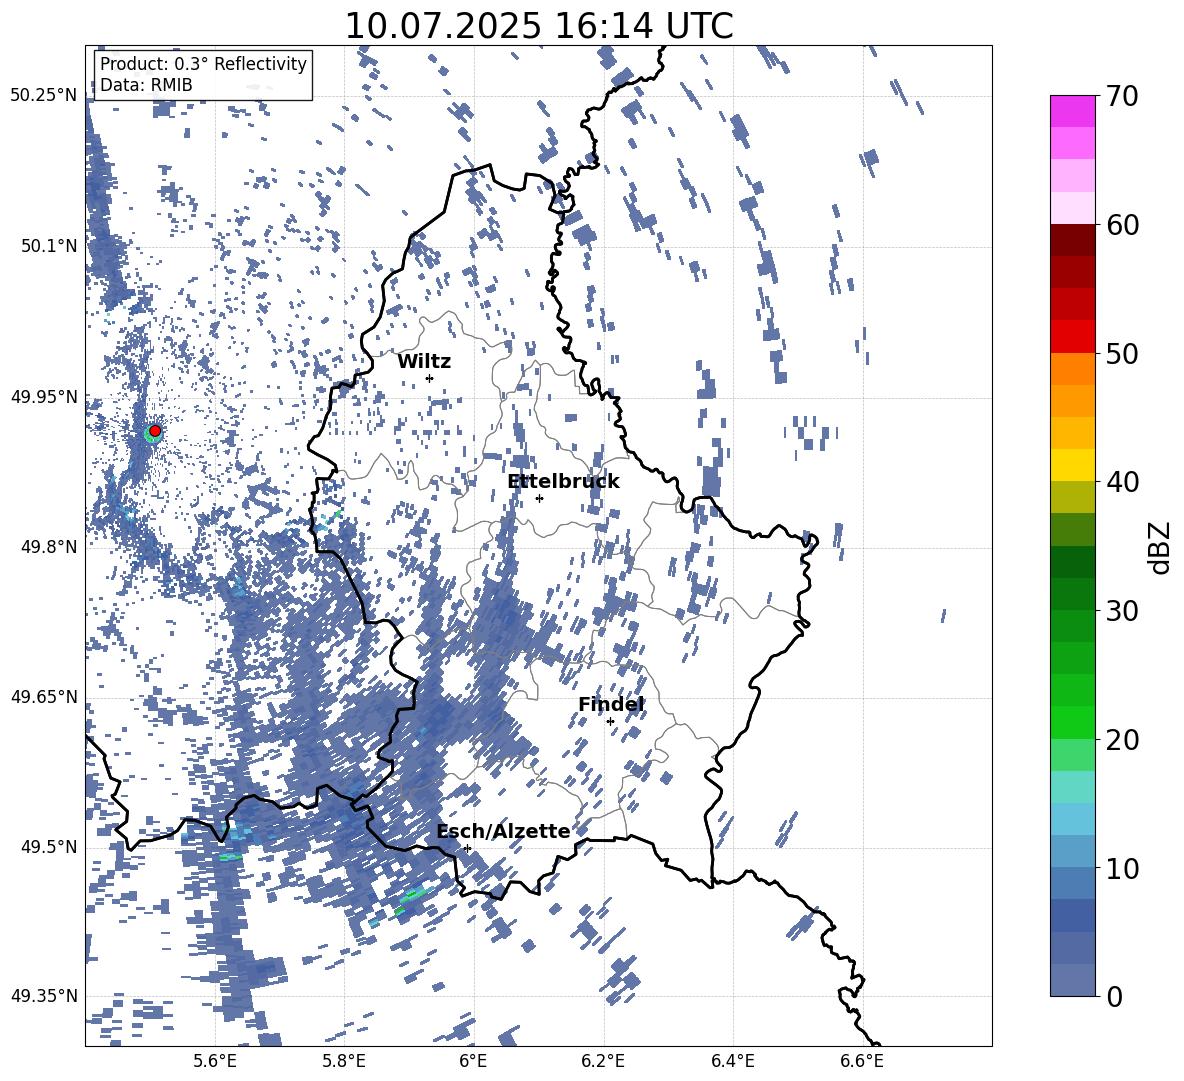Click the 6.2°E longitude label
Image resolution: width=1184 pixels, height=1081 pixels.
603,1061
